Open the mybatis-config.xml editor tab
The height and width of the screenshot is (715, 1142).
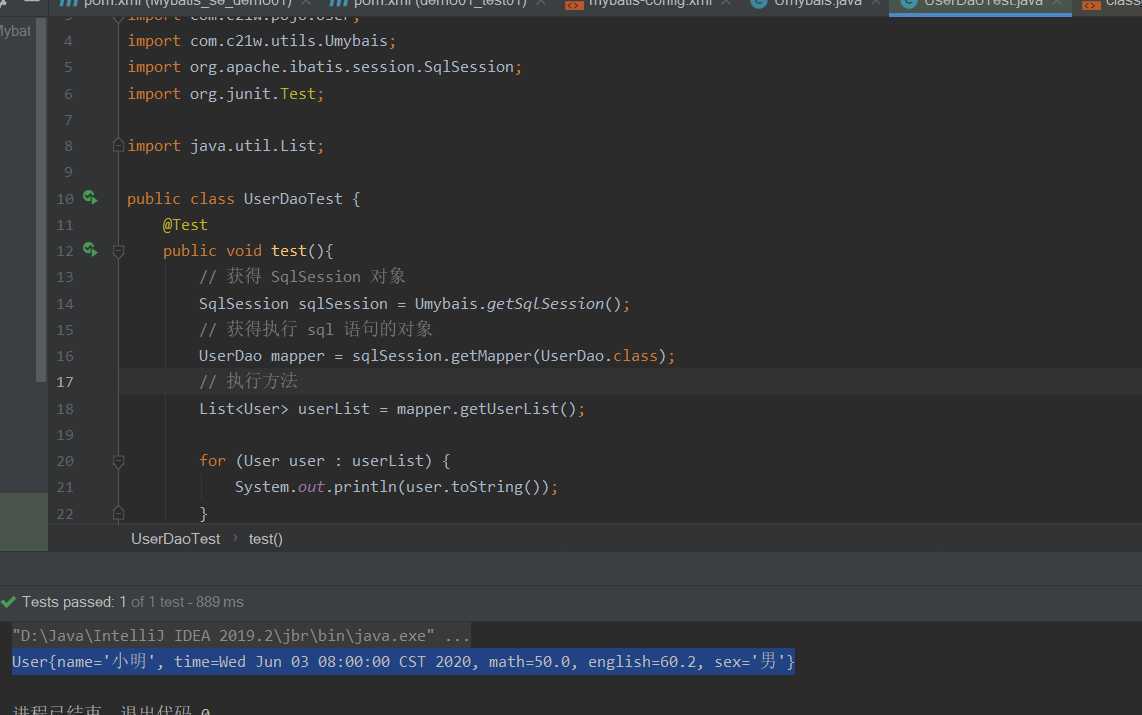point(648,4)
